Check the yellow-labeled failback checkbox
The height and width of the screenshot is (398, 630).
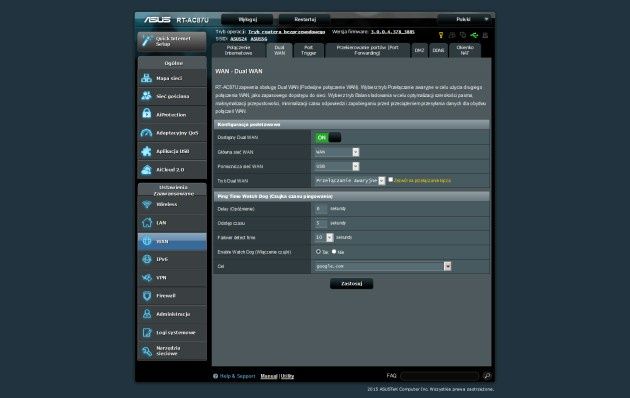click(x=391, y=180)
